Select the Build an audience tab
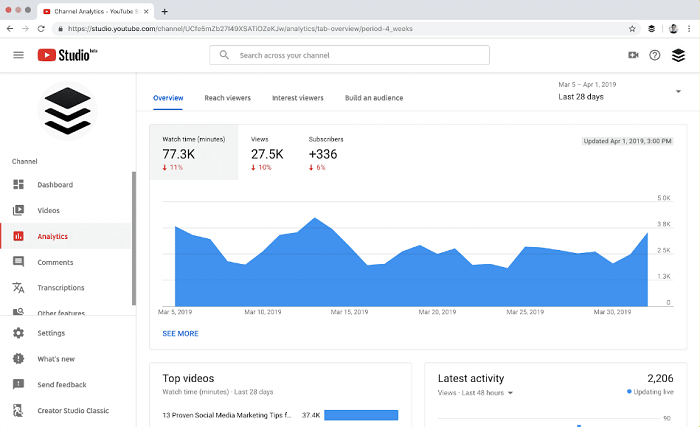 (374, 98)
